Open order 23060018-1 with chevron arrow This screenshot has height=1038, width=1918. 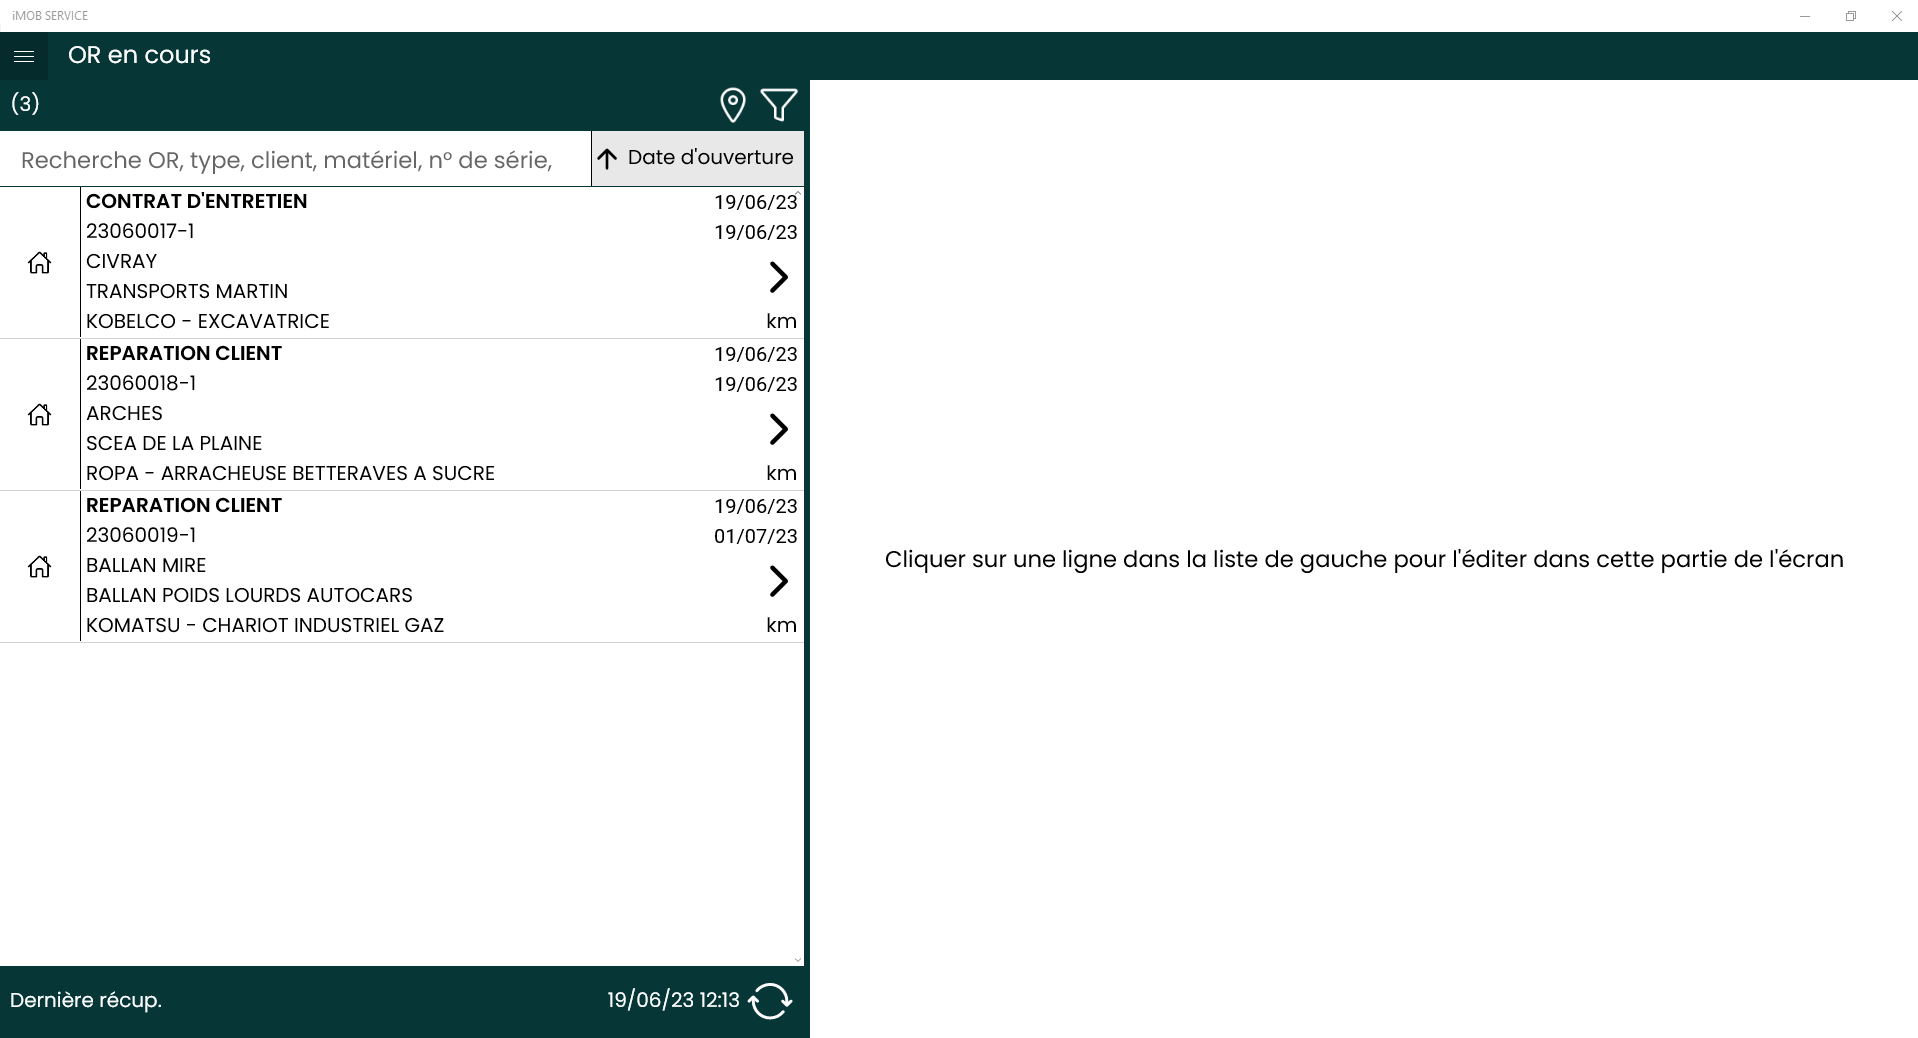click(779, 429)
